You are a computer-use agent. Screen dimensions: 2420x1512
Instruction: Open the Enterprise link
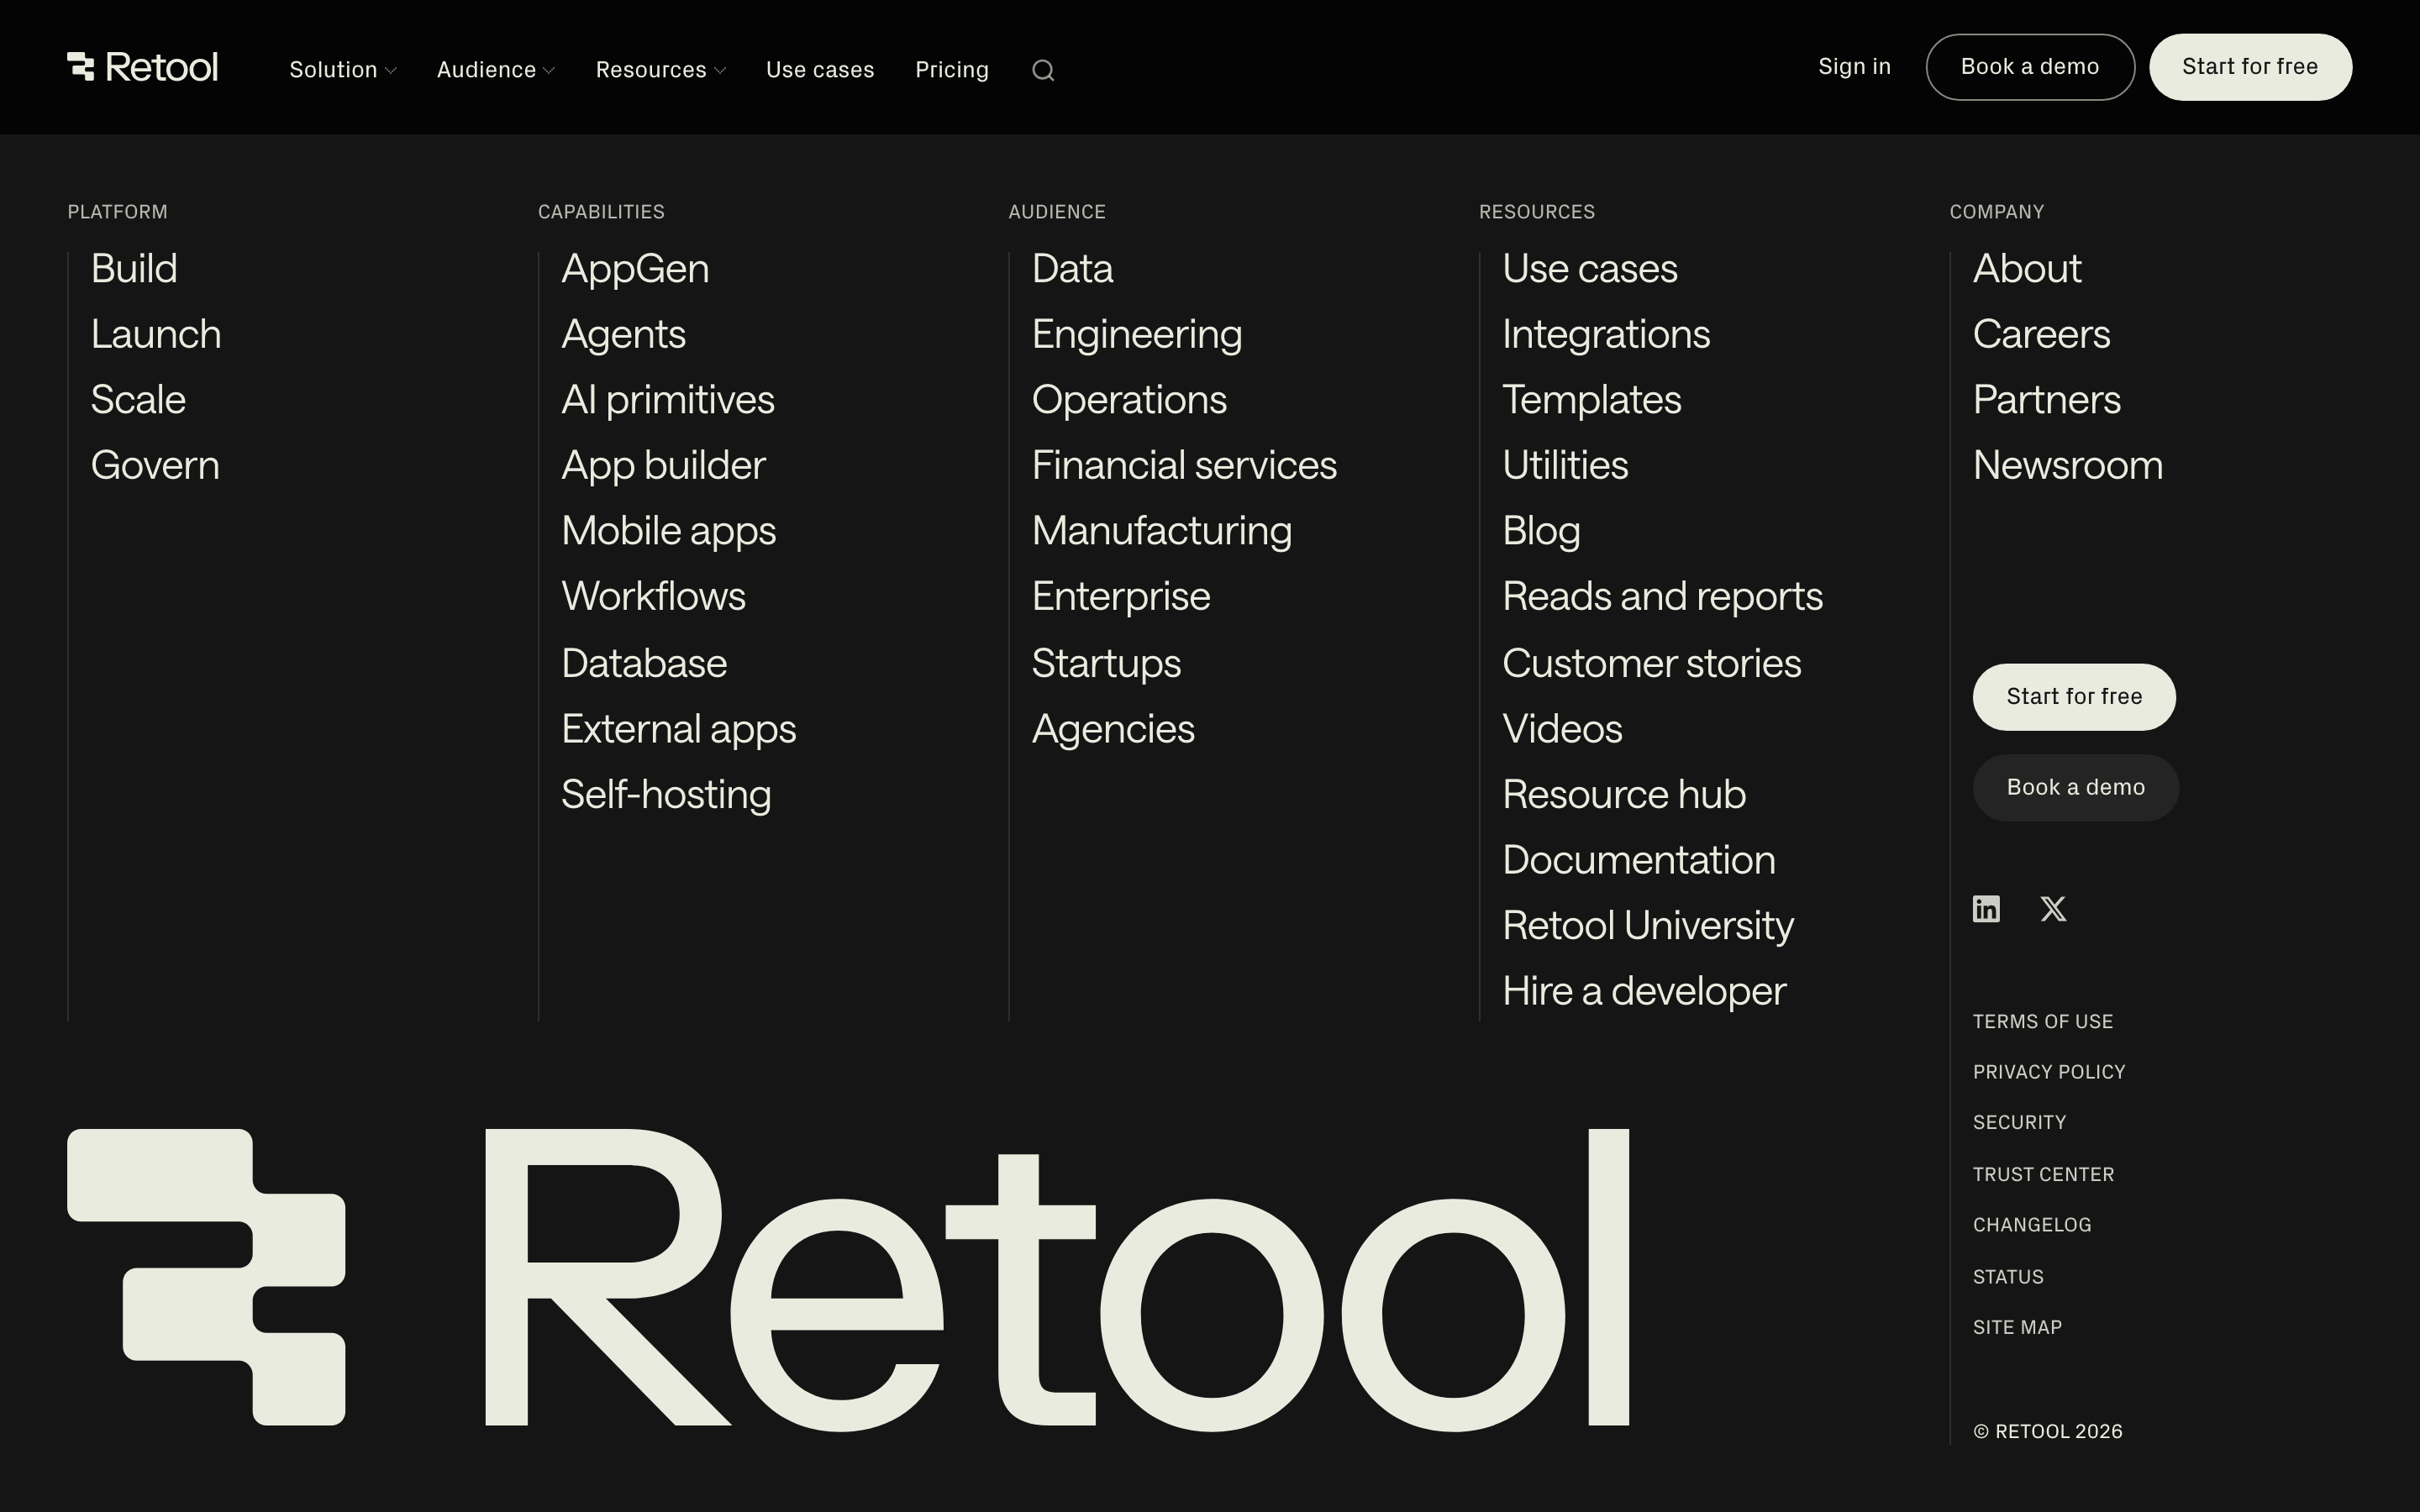coord(1121,596)
